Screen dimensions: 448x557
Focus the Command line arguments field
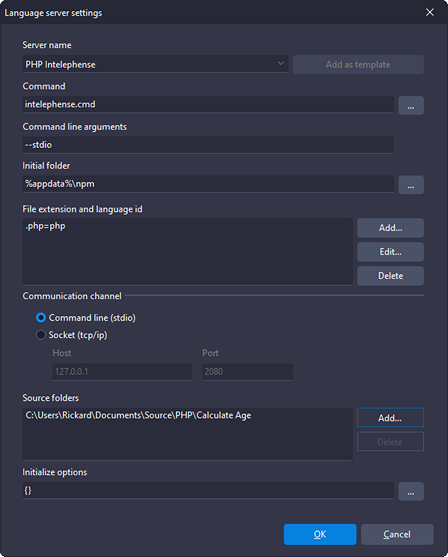[208, 145]
